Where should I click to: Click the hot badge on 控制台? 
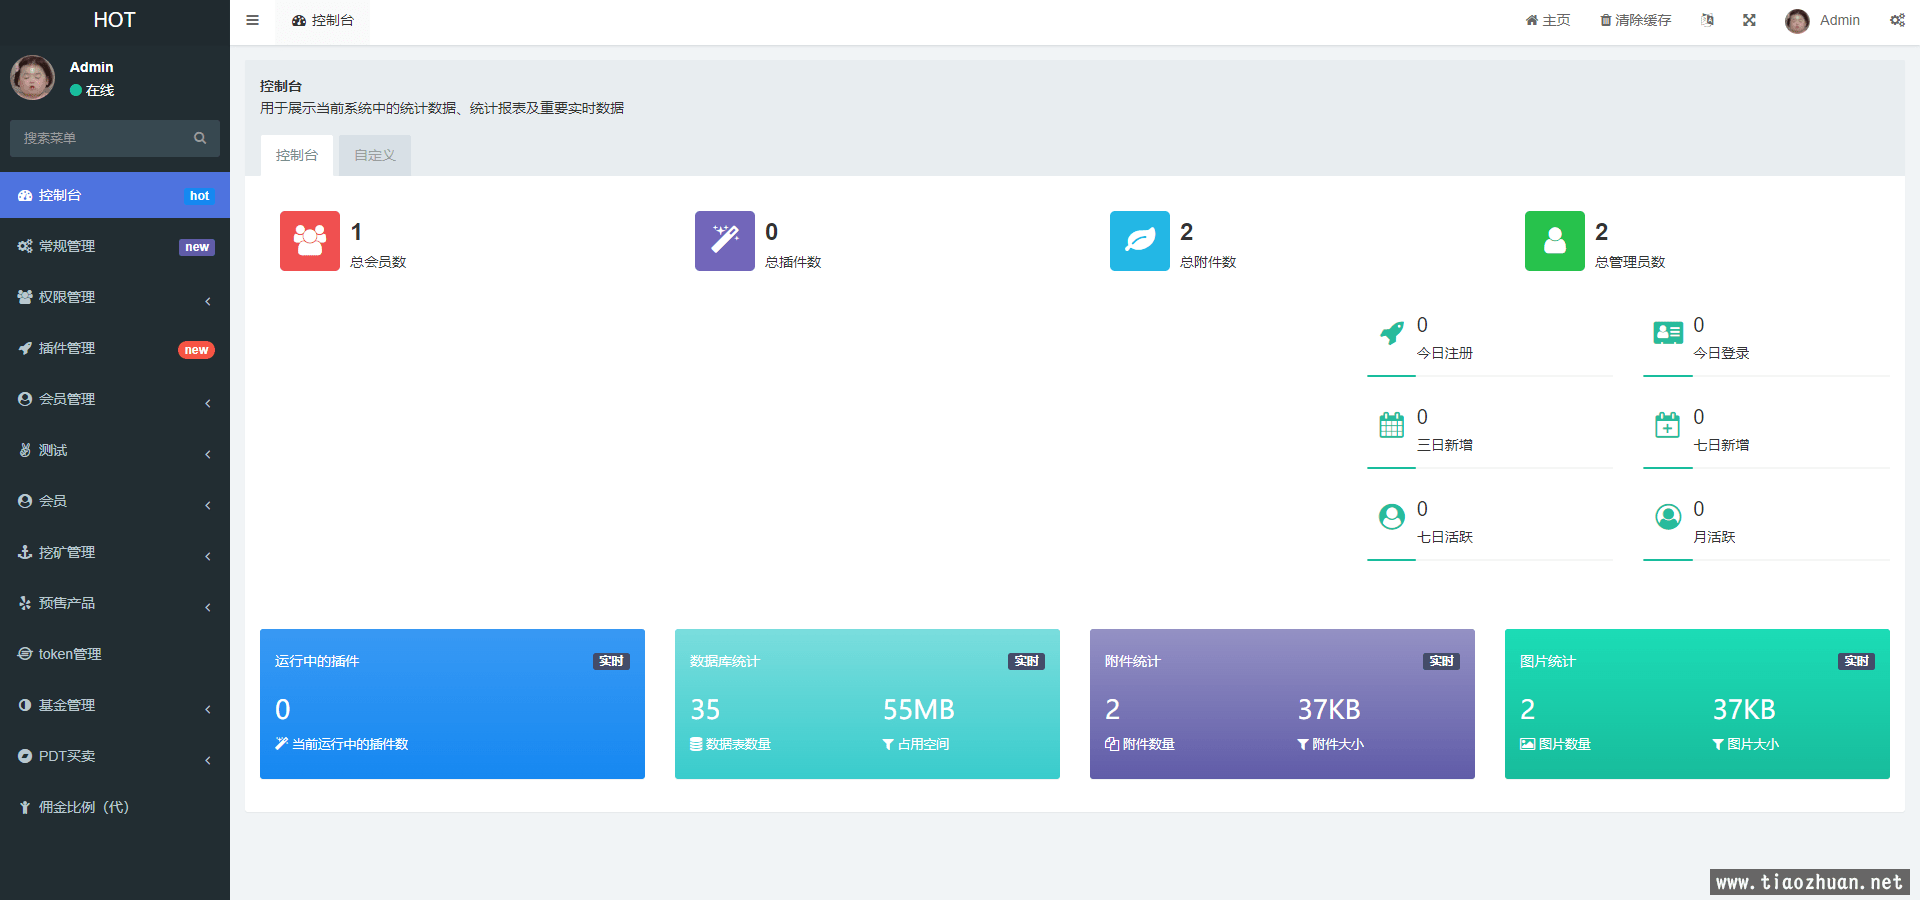199,196
